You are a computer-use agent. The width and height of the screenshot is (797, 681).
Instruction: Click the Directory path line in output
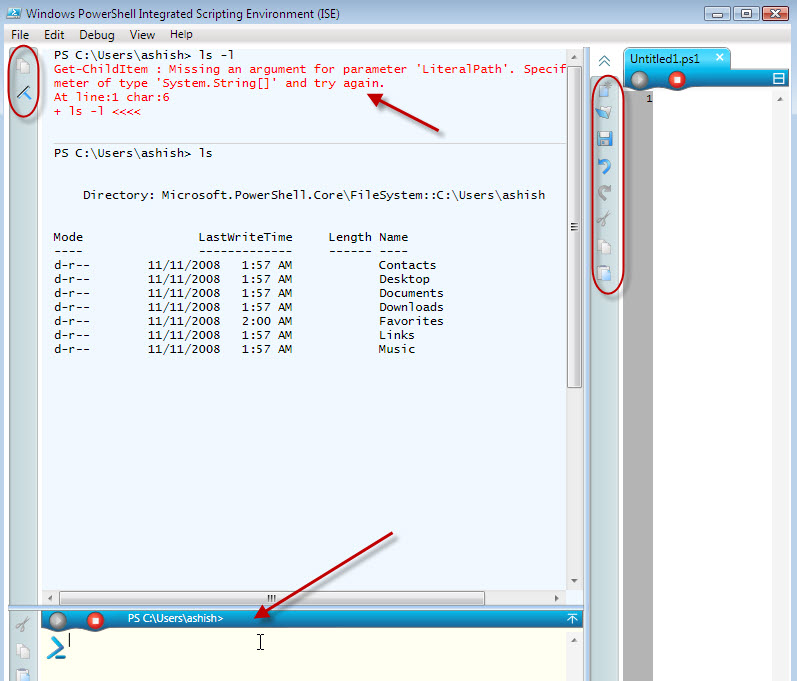coord(314,195)
